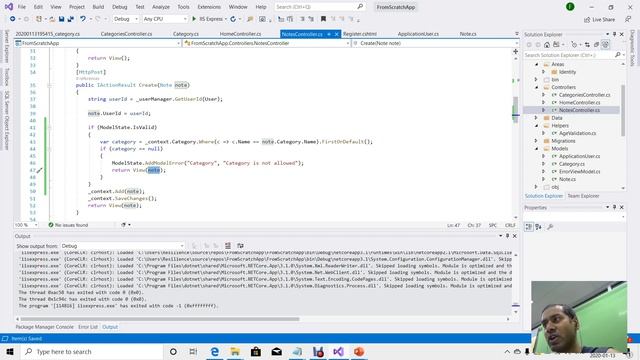
Task: Click the Save All icon in the toolbar
Action: click(71, 19)
